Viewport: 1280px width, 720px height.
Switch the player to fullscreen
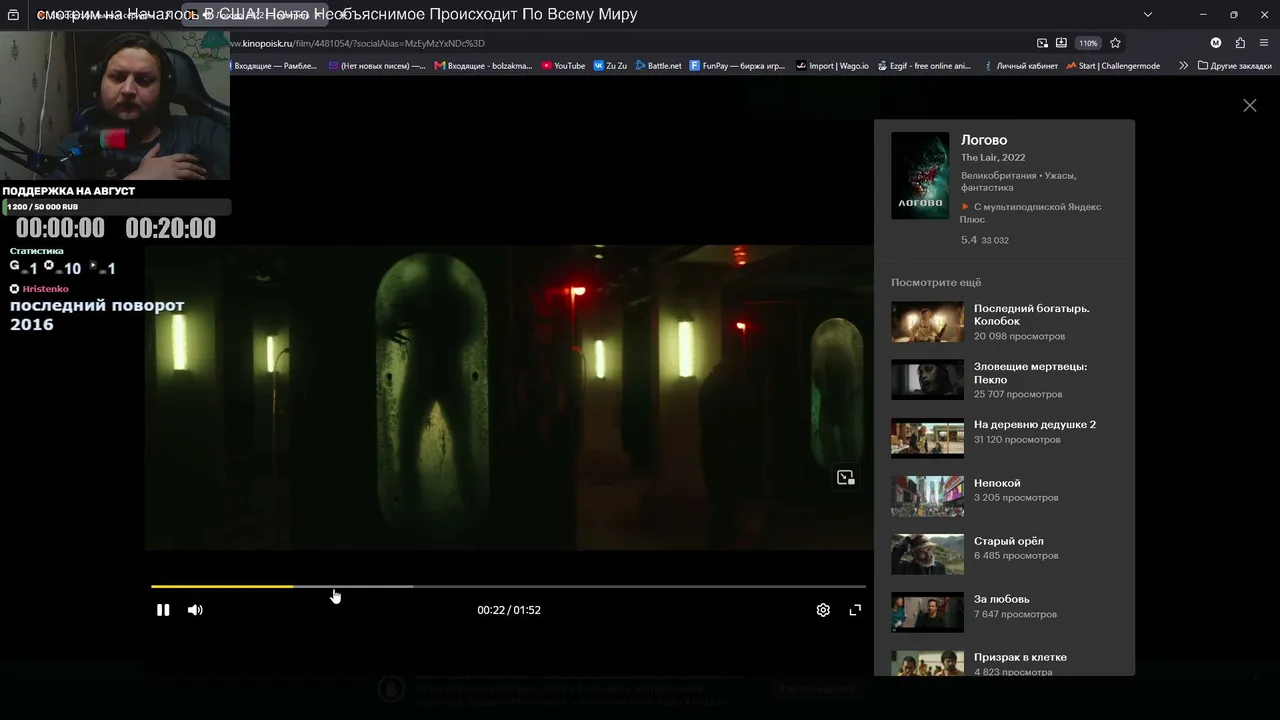[855, 610]
